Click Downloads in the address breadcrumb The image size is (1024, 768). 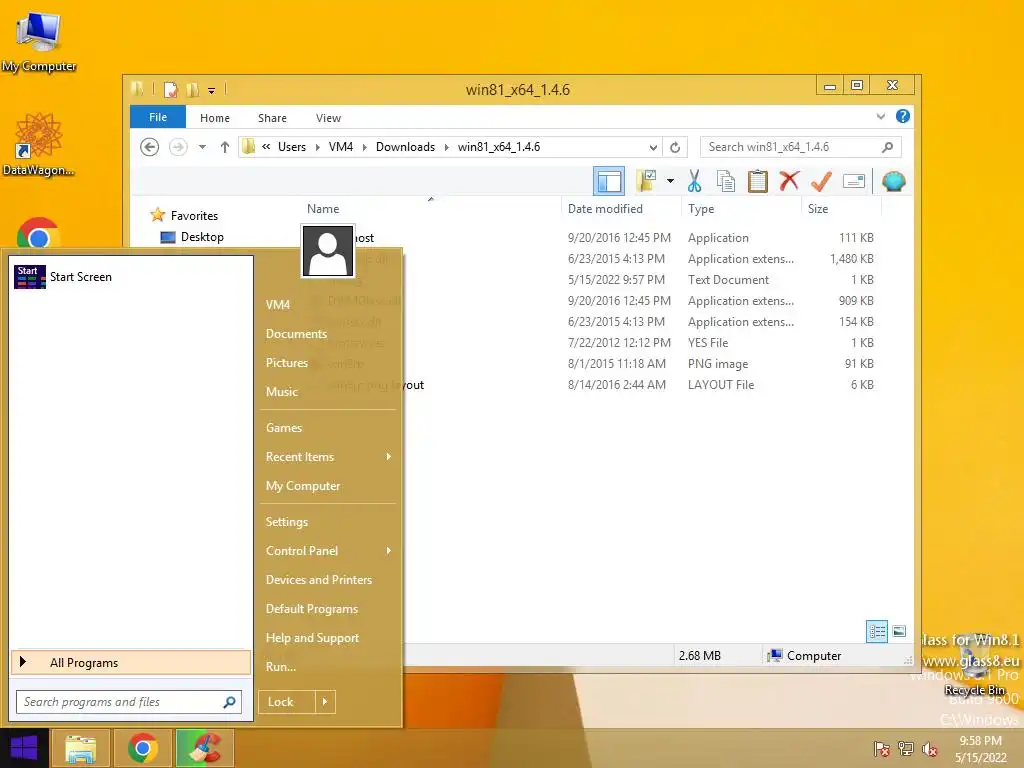pos(406,147)
